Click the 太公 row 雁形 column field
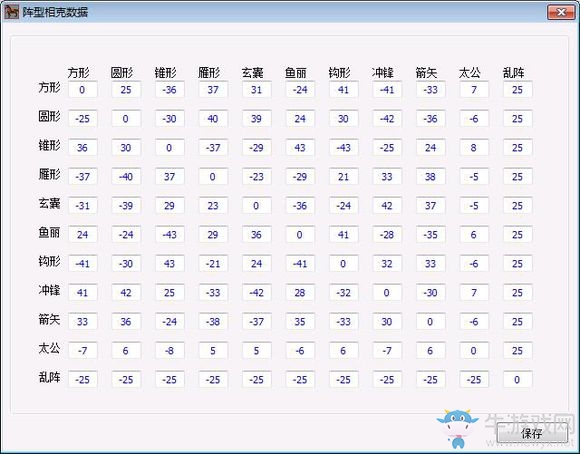The width and height of the screenshot is (580, 454). [213, 350]
